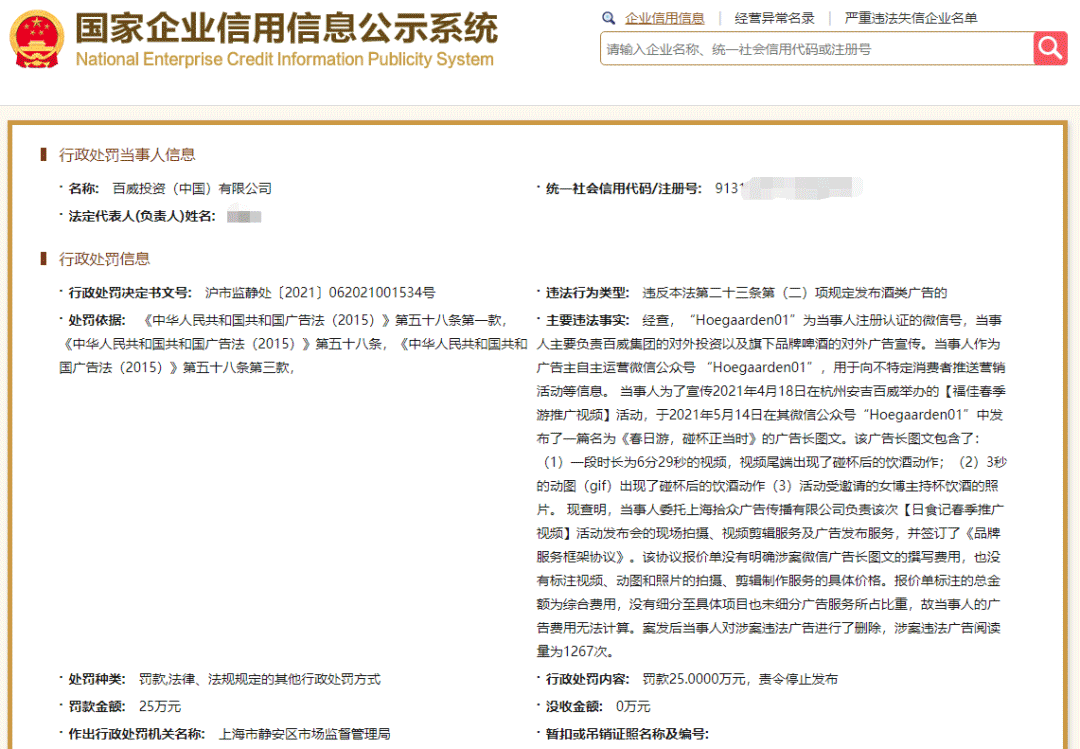The width and height of the screenshot is (1080, 749).
Task: Click the small search icon beside 企业信用信息
Action: click(608, 18)
